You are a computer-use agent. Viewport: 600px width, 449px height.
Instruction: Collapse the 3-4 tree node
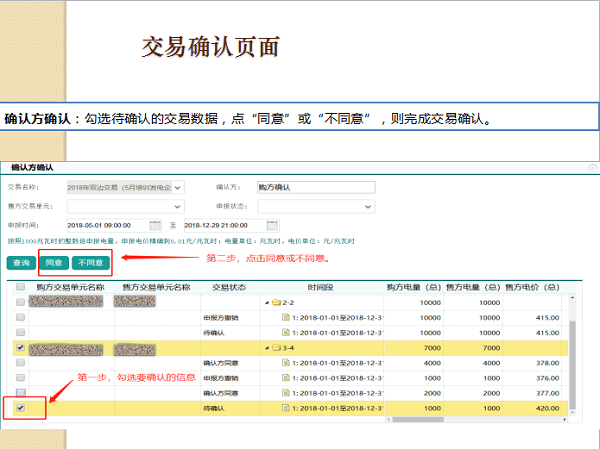pos(265,349)
